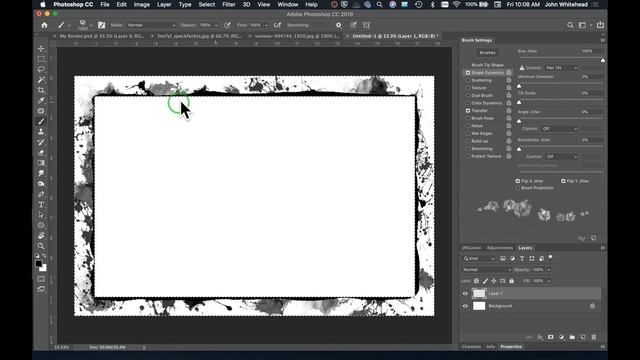The width and height of the screenshot is (640, 360).
Task: Select the Crop tool
Action: [41, 90]
